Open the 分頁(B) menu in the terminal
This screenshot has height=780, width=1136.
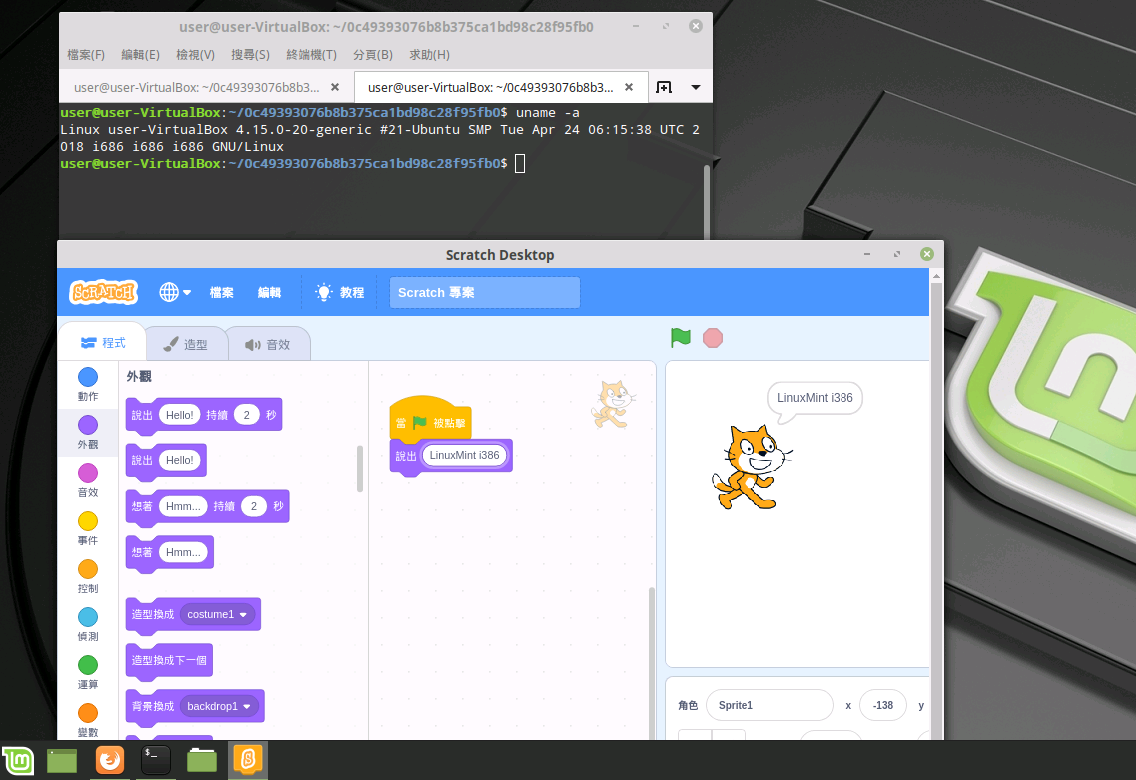click(x=372, y=55)
